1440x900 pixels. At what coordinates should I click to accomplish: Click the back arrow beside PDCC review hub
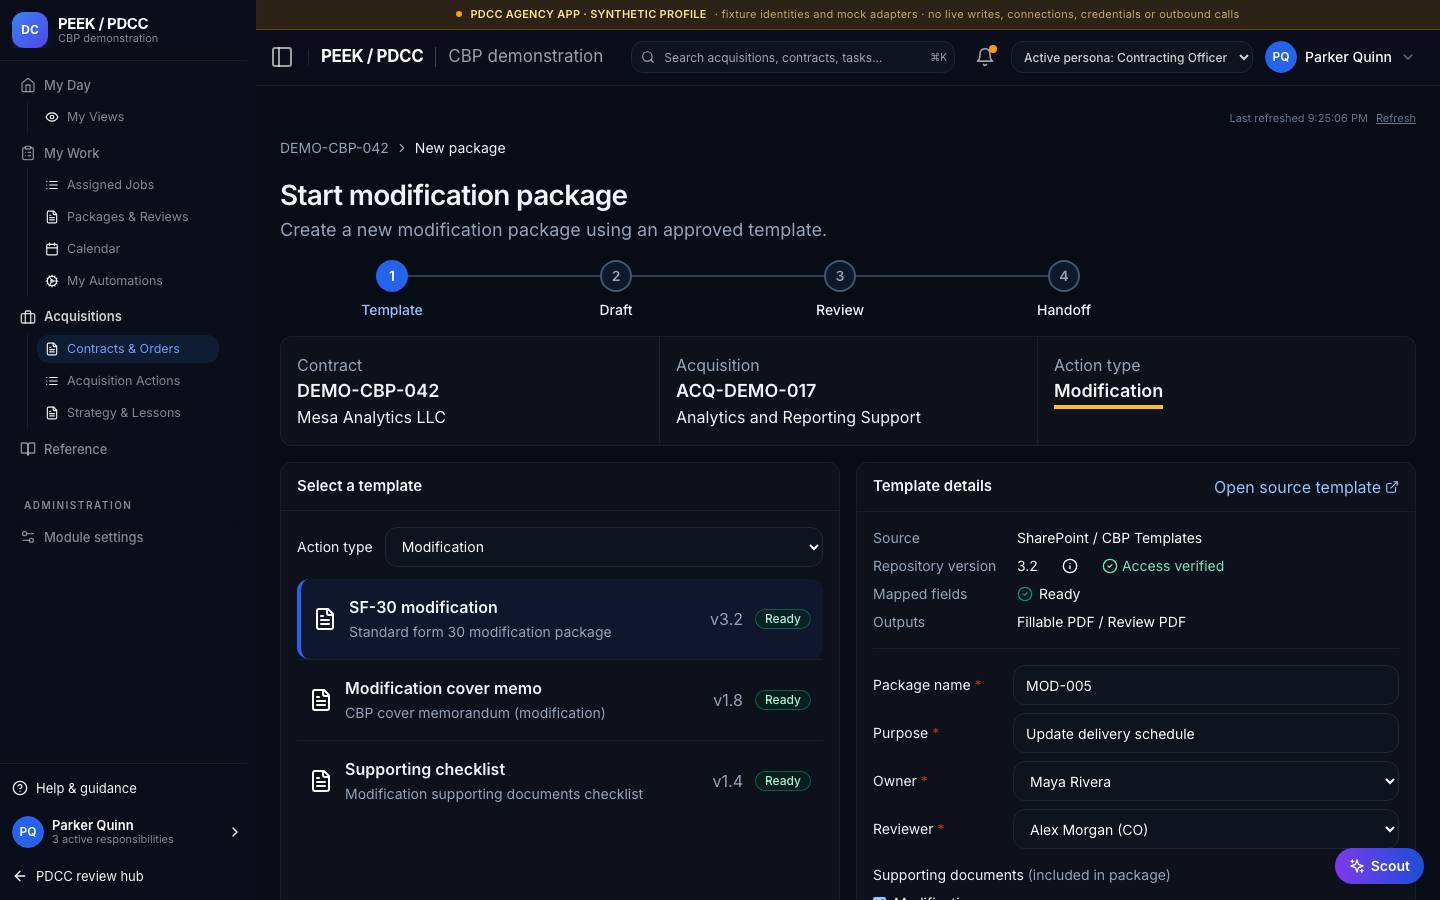pyautogui.click(x=20, y=876)
